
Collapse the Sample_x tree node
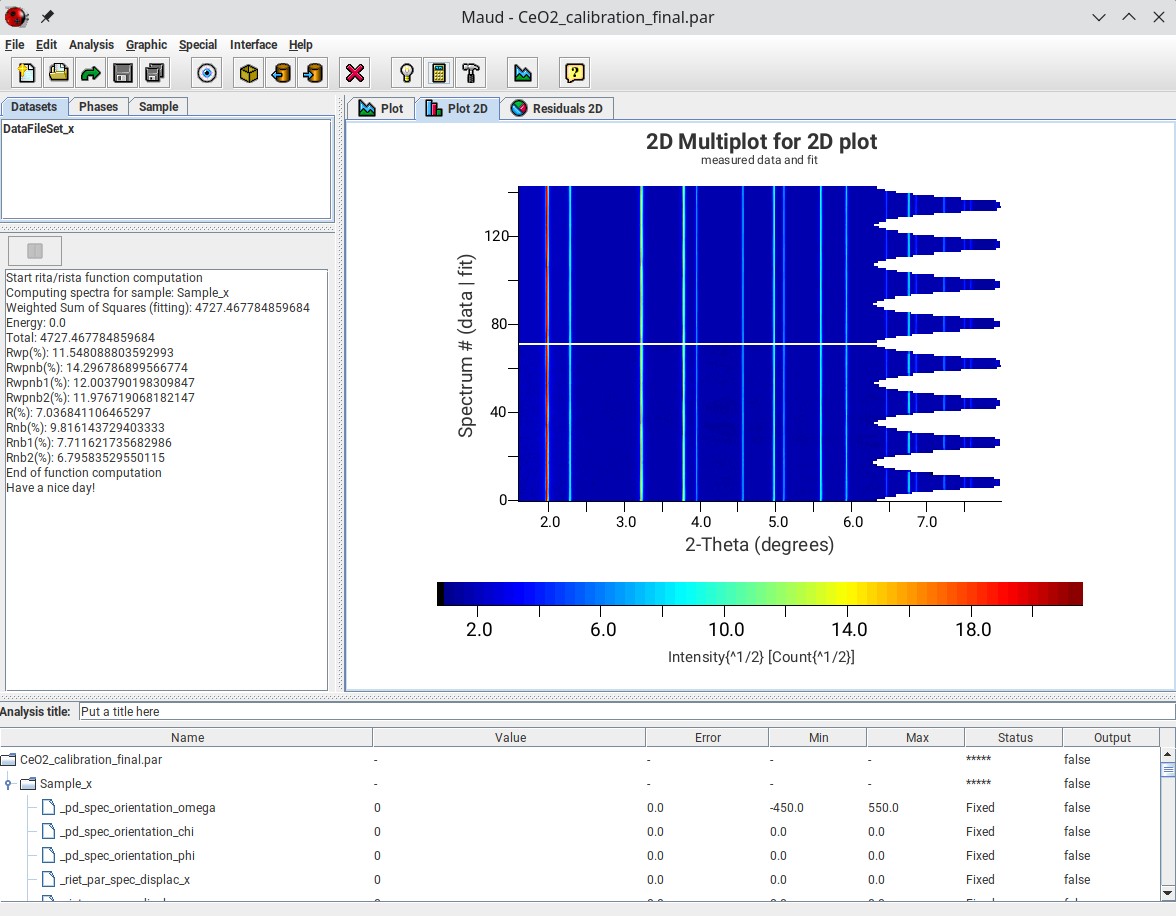point(9,784)
